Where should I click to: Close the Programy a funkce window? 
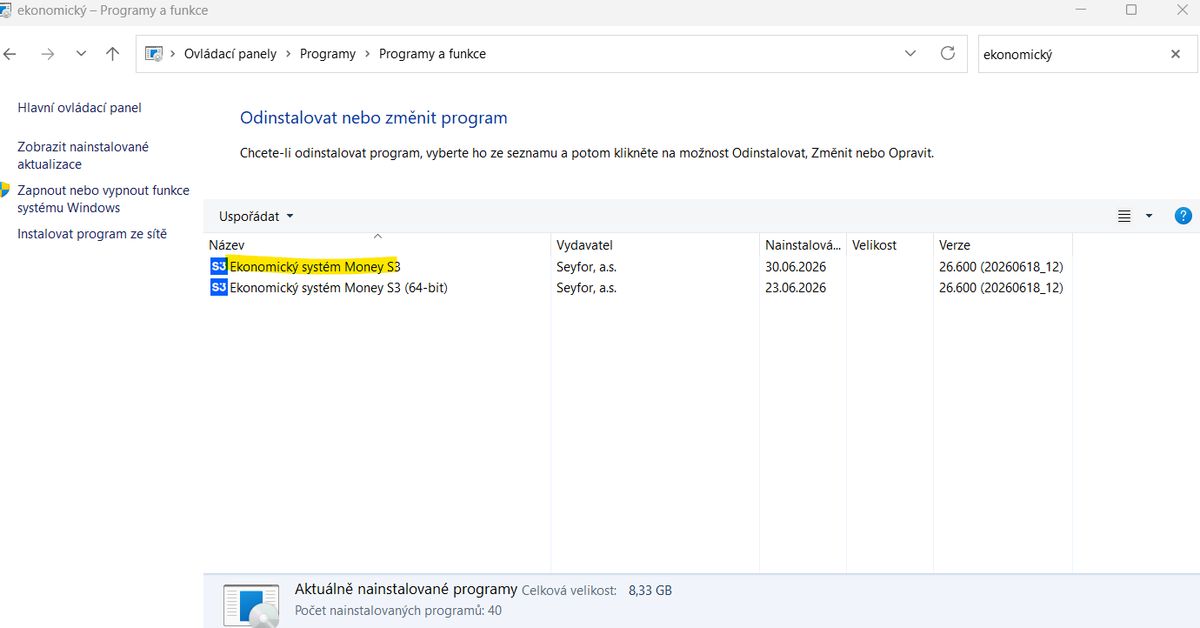(1181, 10)
